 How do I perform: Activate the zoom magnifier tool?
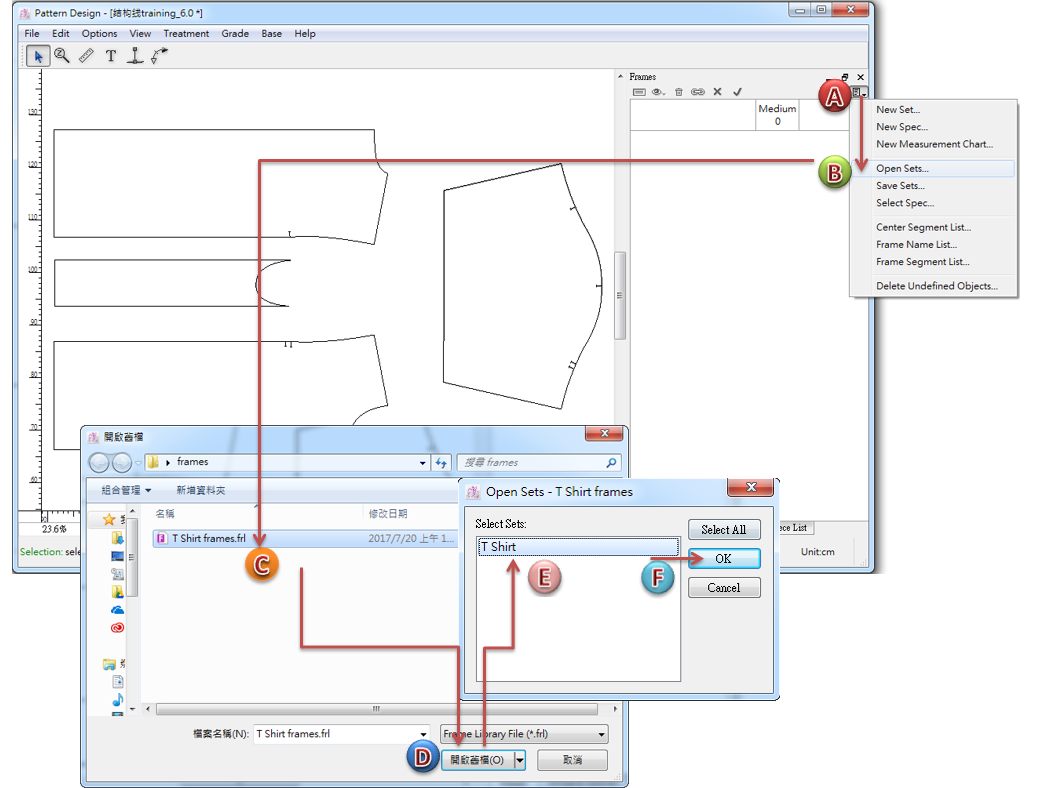click(x=62, y=57)
